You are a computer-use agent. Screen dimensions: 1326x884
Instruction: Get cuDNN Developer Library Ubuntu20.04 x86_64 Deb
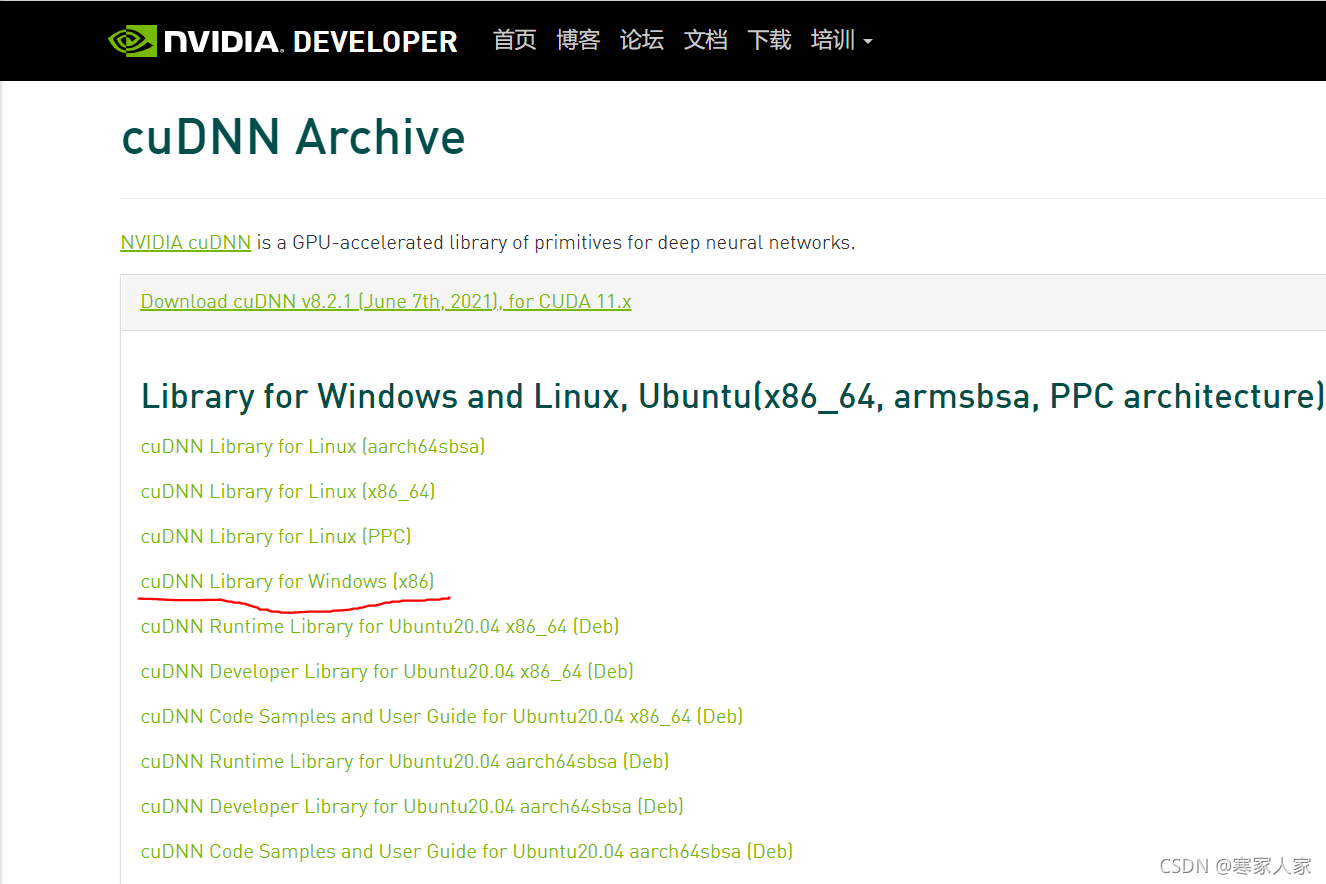point(387,671)
